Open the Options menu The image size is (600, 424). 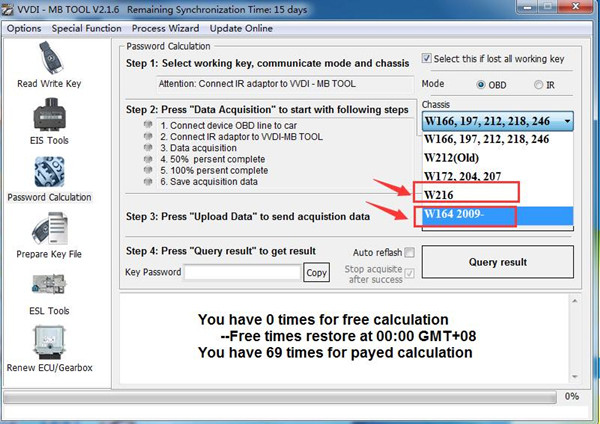click(24, 28)
